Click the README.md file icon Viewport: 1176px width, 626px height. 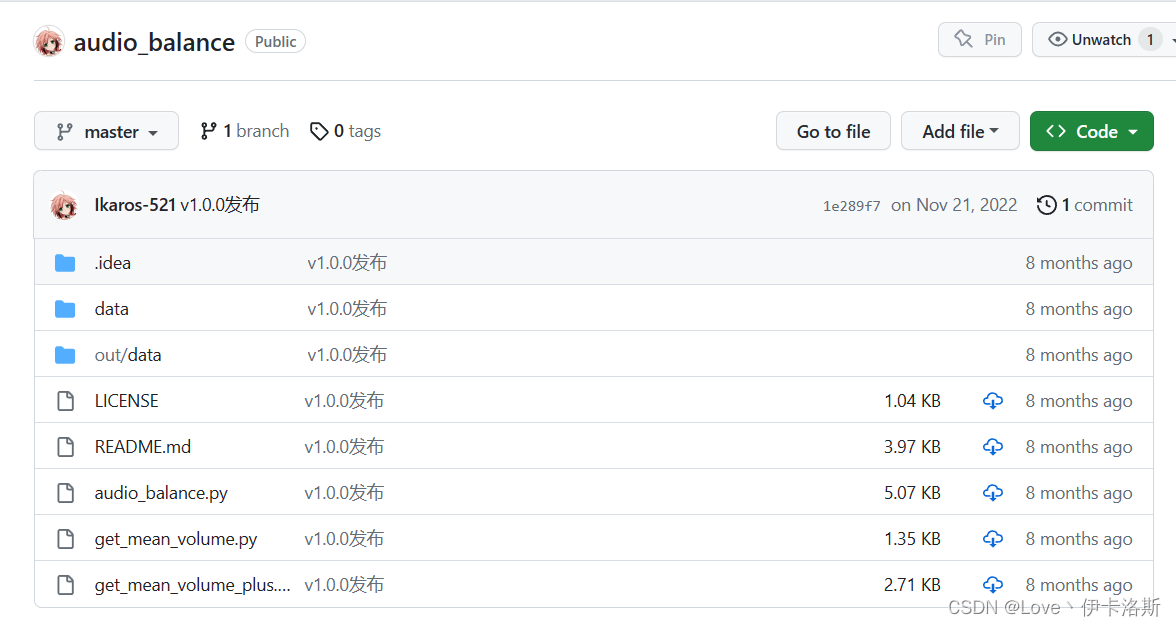(x=66, y=447)
